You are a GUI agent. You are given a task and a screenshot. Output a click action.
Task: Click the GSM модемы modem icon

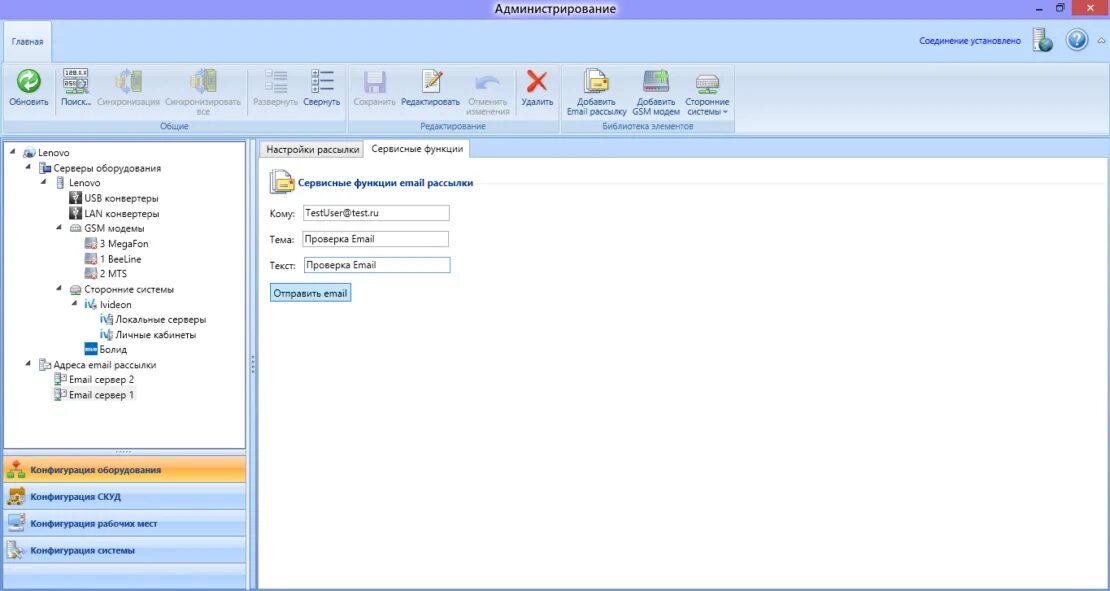(76, 229)
